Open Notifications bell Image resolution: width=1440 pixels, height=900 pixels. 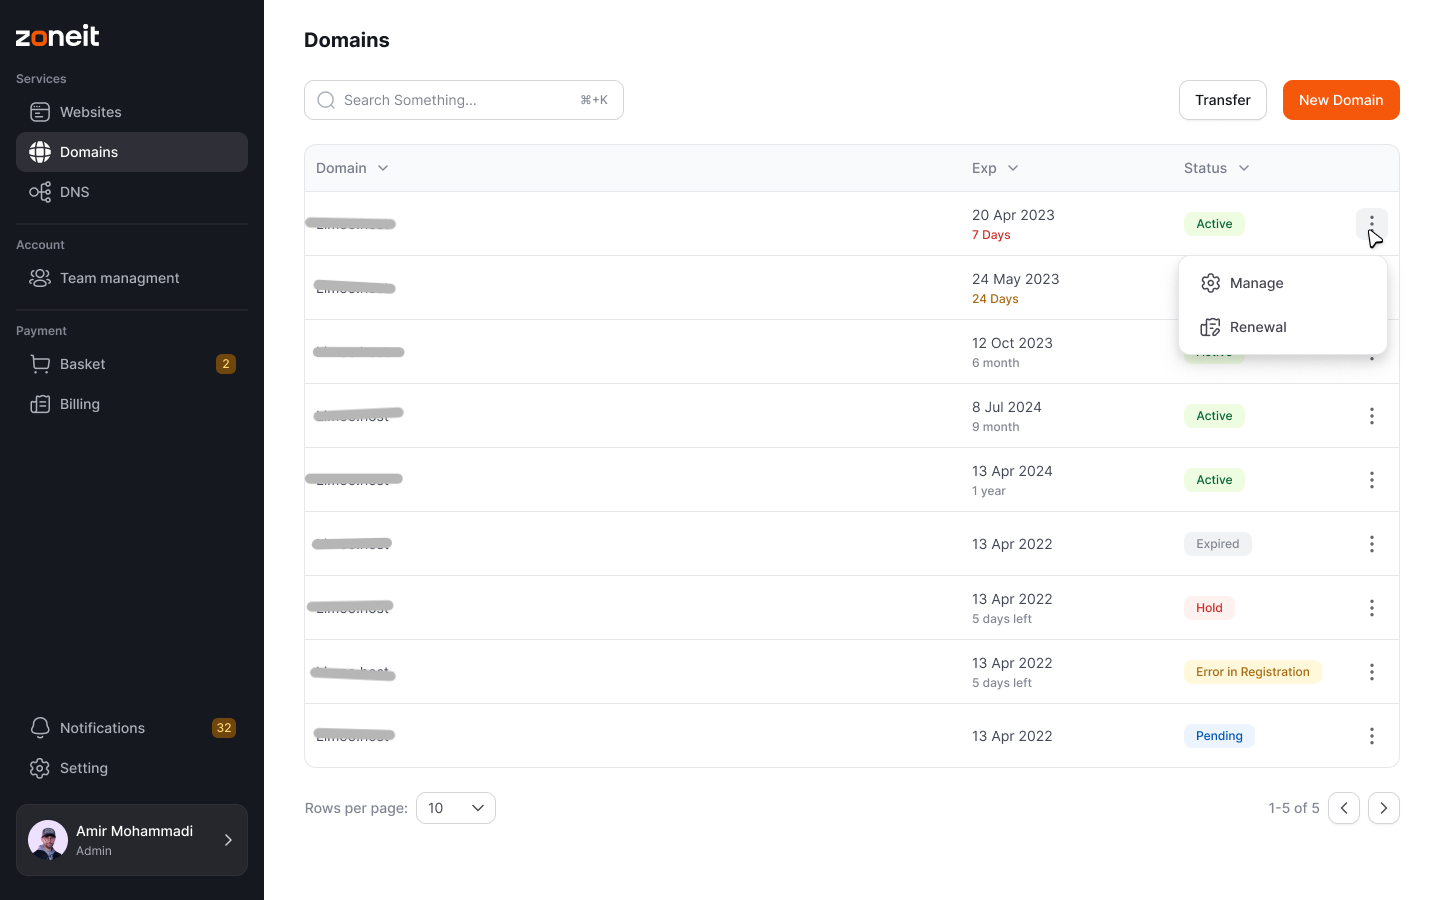coord(132,728)
